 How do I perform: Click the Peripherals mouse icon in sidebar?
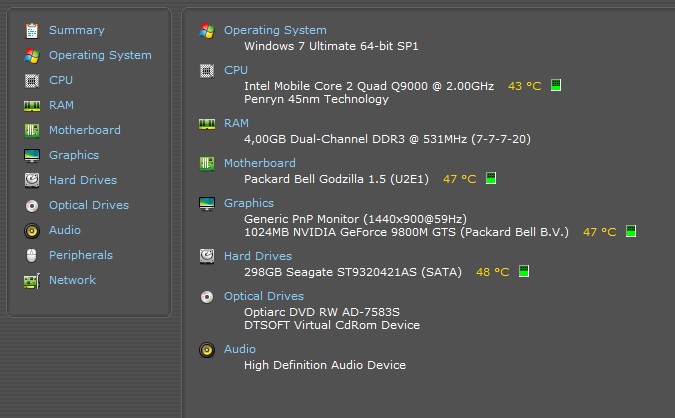(32, 255)
